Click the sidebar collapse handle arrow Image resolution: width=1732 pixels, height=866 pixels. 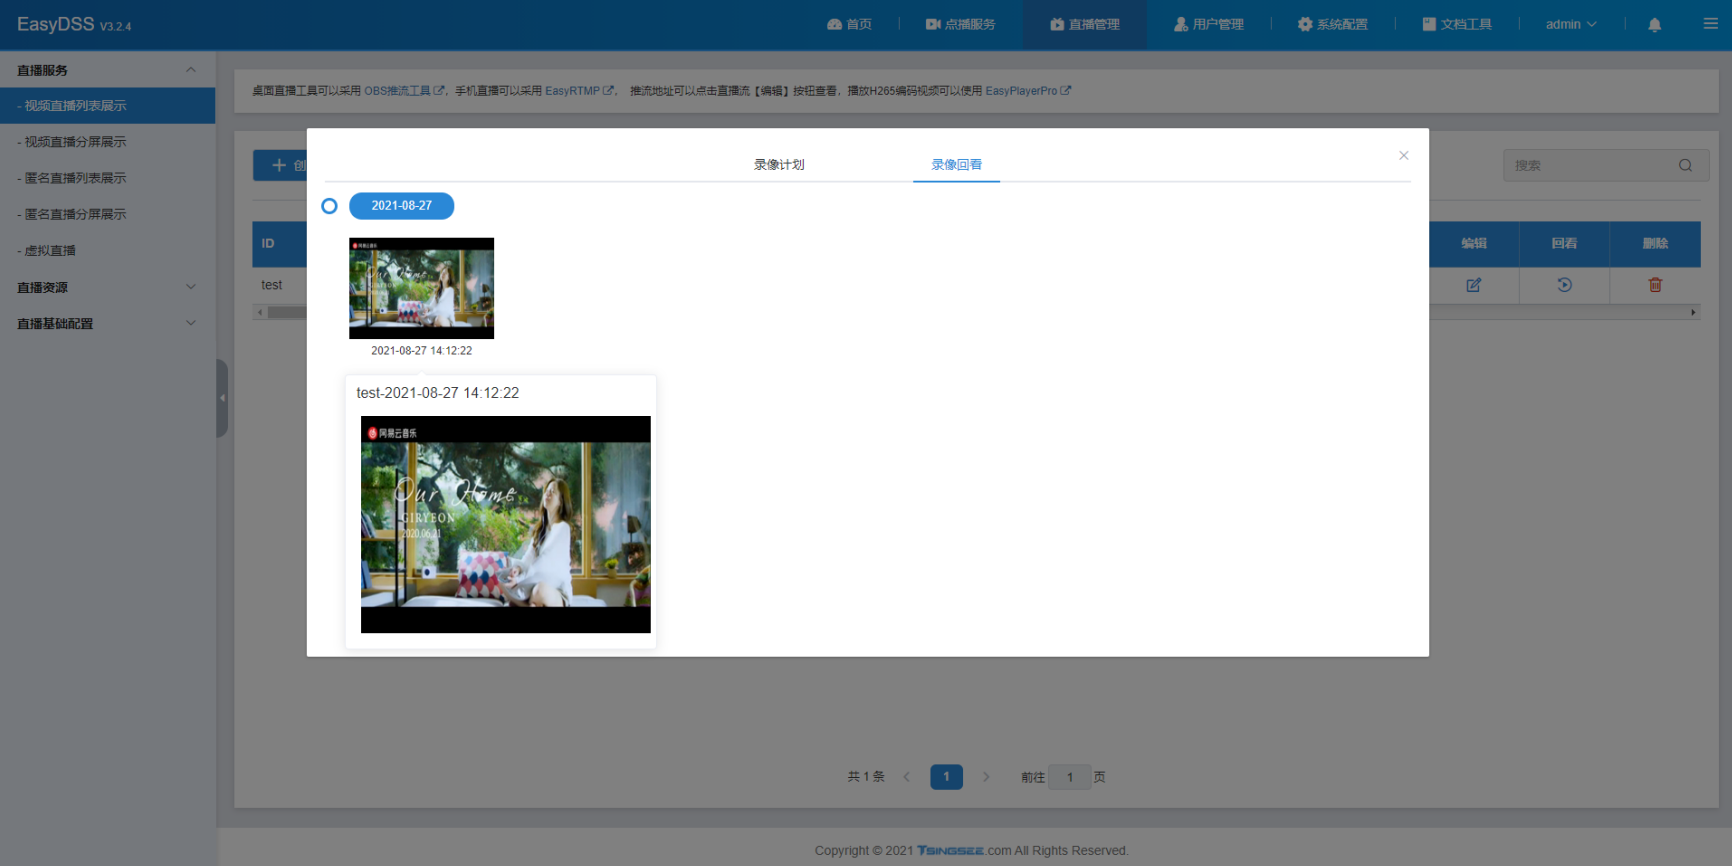tap(222, 398)
